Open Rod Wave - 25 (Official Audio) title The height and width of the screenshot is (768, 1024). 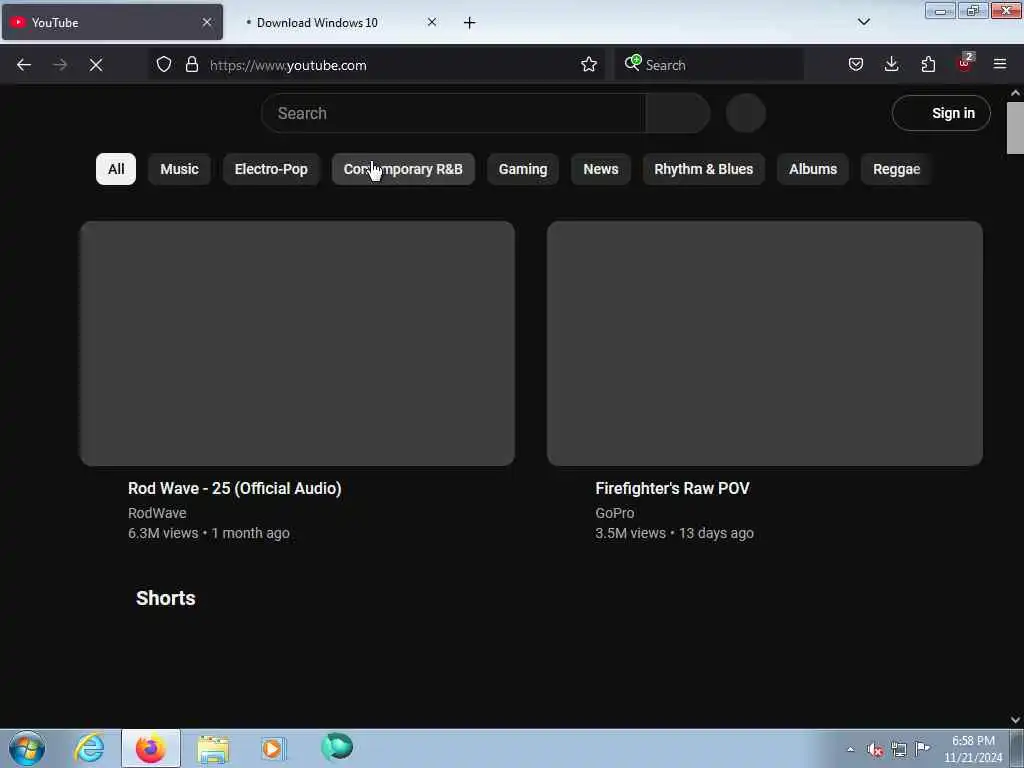(234, 488)
